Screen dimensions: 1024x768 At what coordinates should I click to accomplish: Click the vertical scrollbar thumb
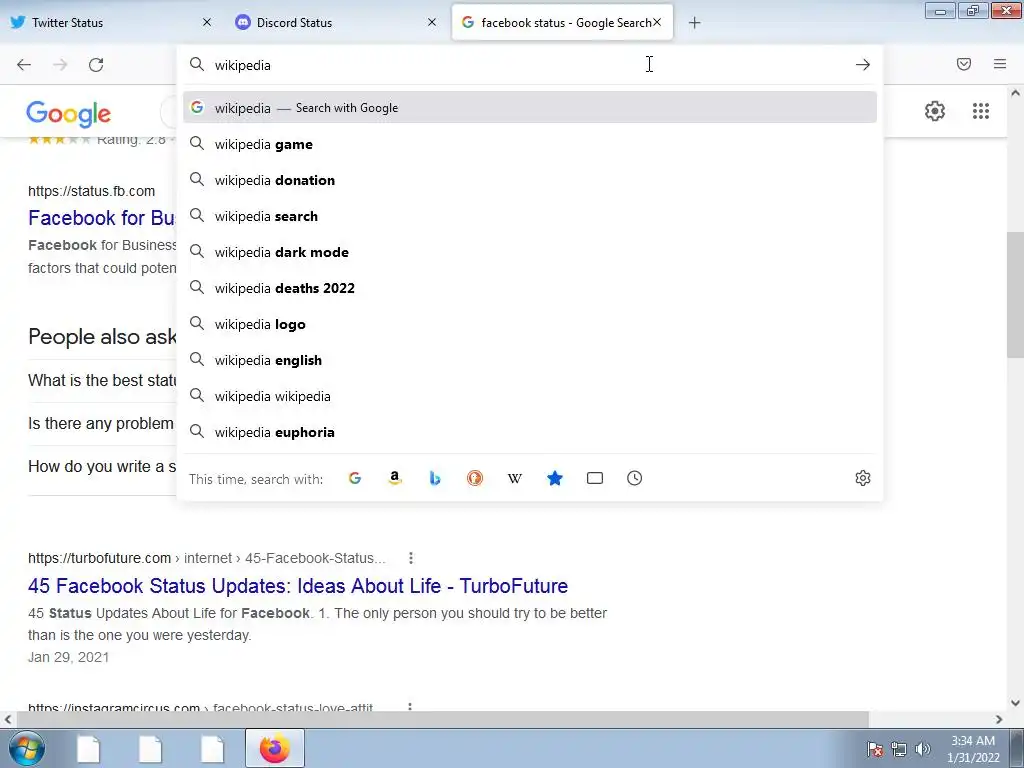point(1015,295)
